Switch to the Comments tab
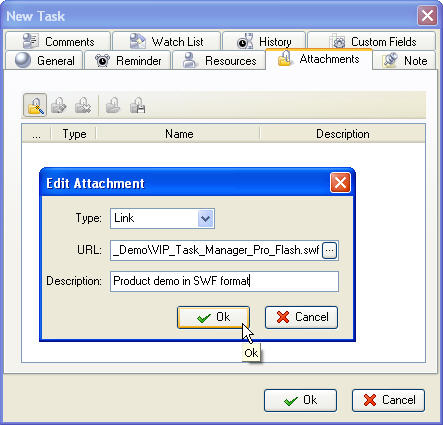Screen dimensions: 443x425 [x=58, y=41]
